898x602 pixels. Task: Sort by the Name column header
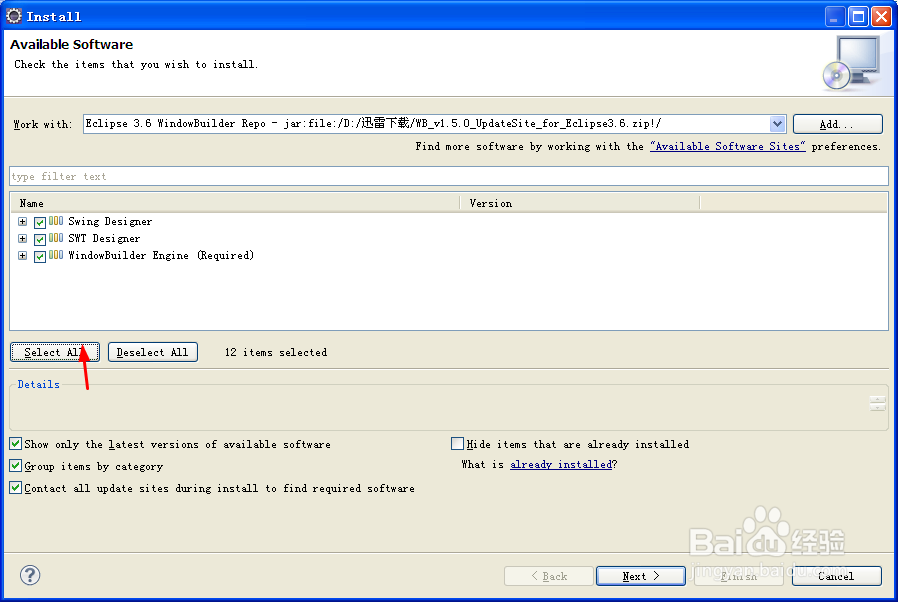pyautogui.click(x=235, y=203)
